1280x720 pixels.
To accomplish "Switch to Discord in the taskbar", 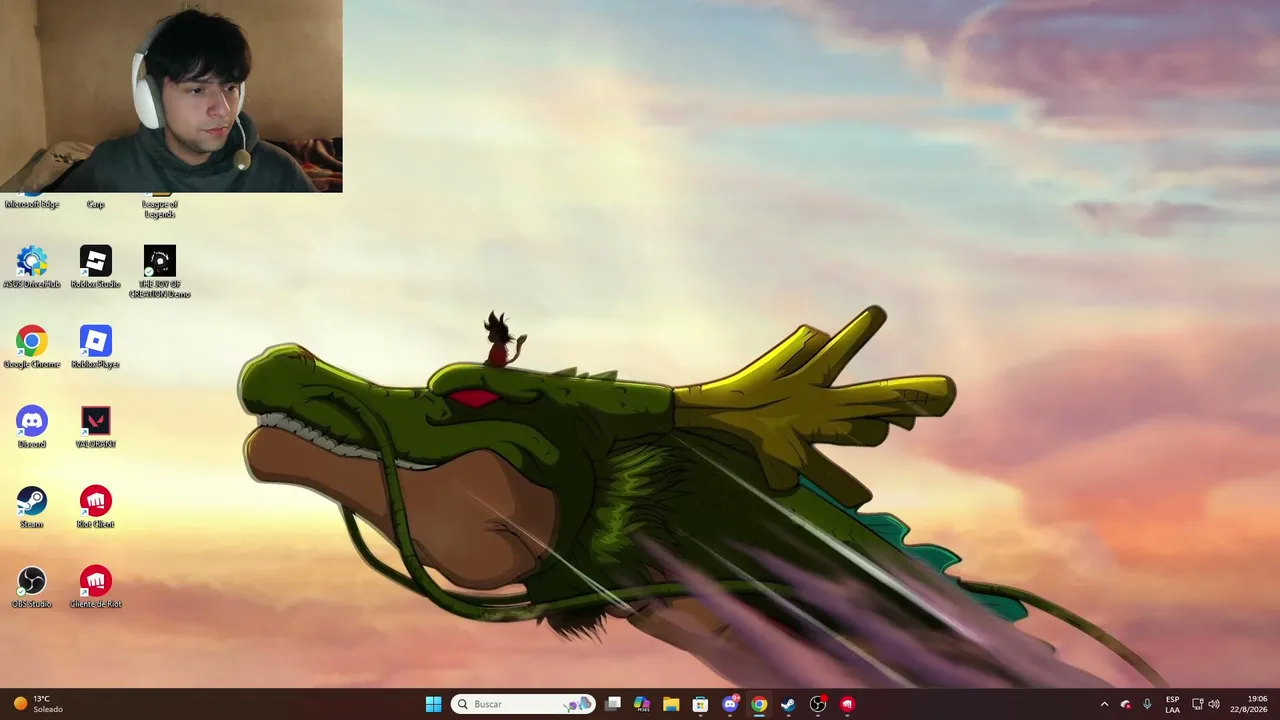I will (x=730, y=704).
